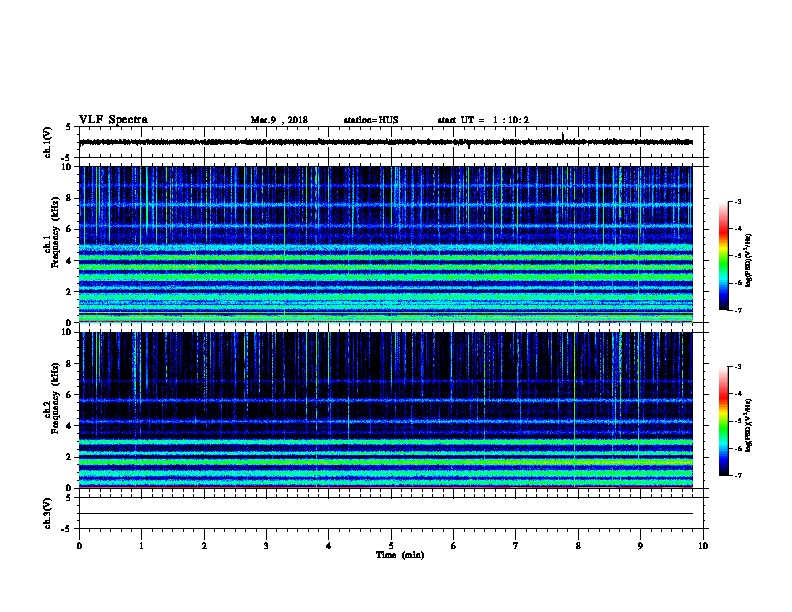Click the "8" frequency tick of ch.2 spectrogram
The image size is (792, 612).
pyautogui.click(x=69, y=364)
